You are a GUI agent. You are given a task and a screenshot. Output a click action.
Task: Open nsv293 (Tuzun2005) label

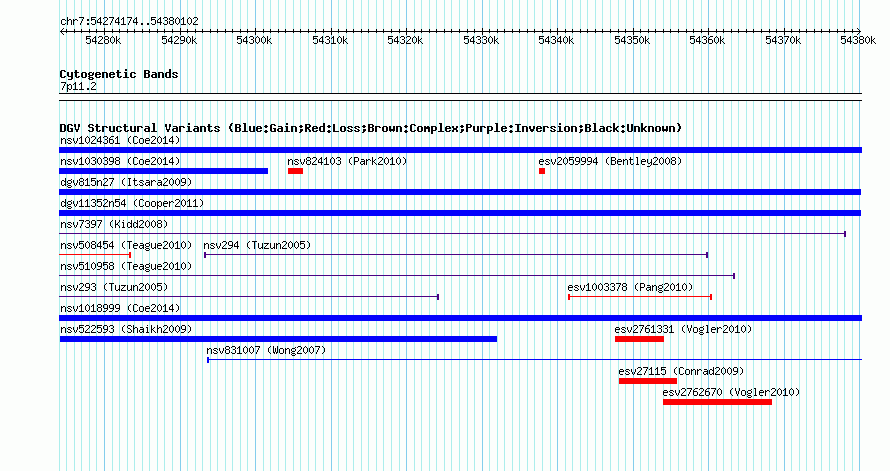click(x=114, y=287)
